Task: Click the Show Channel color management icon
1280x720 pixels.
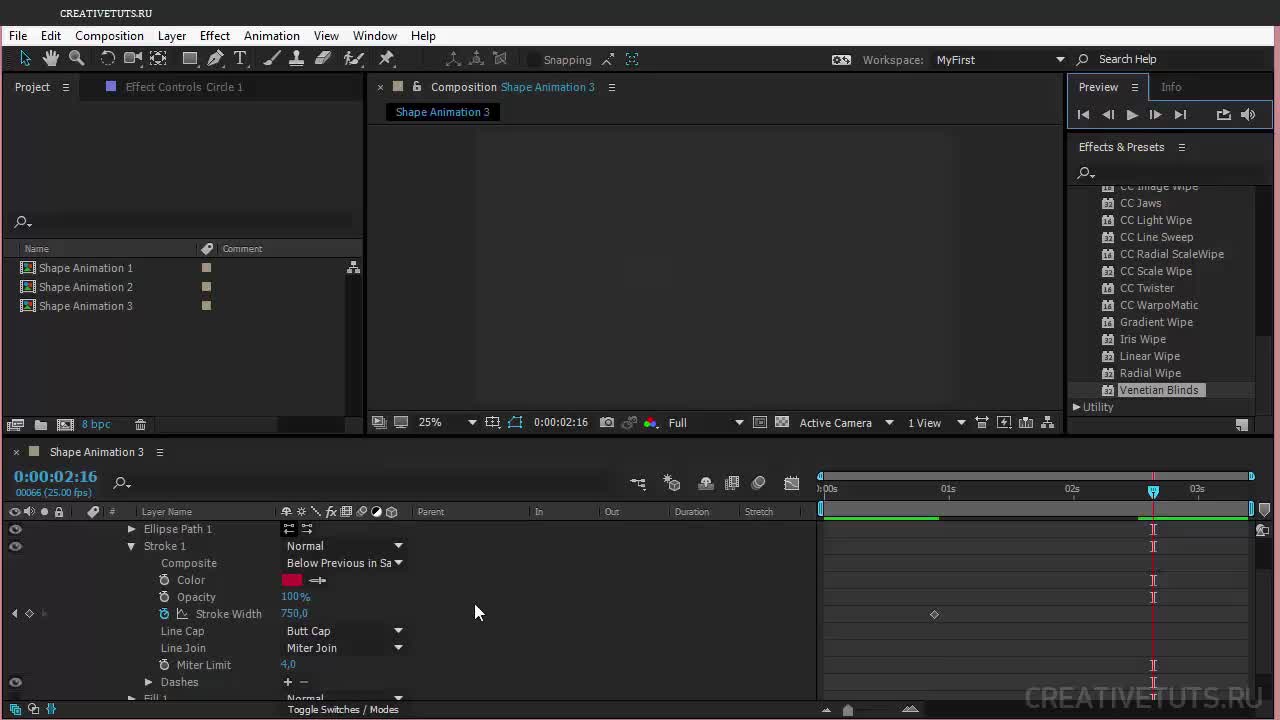Action: click(x=651, y=423)
